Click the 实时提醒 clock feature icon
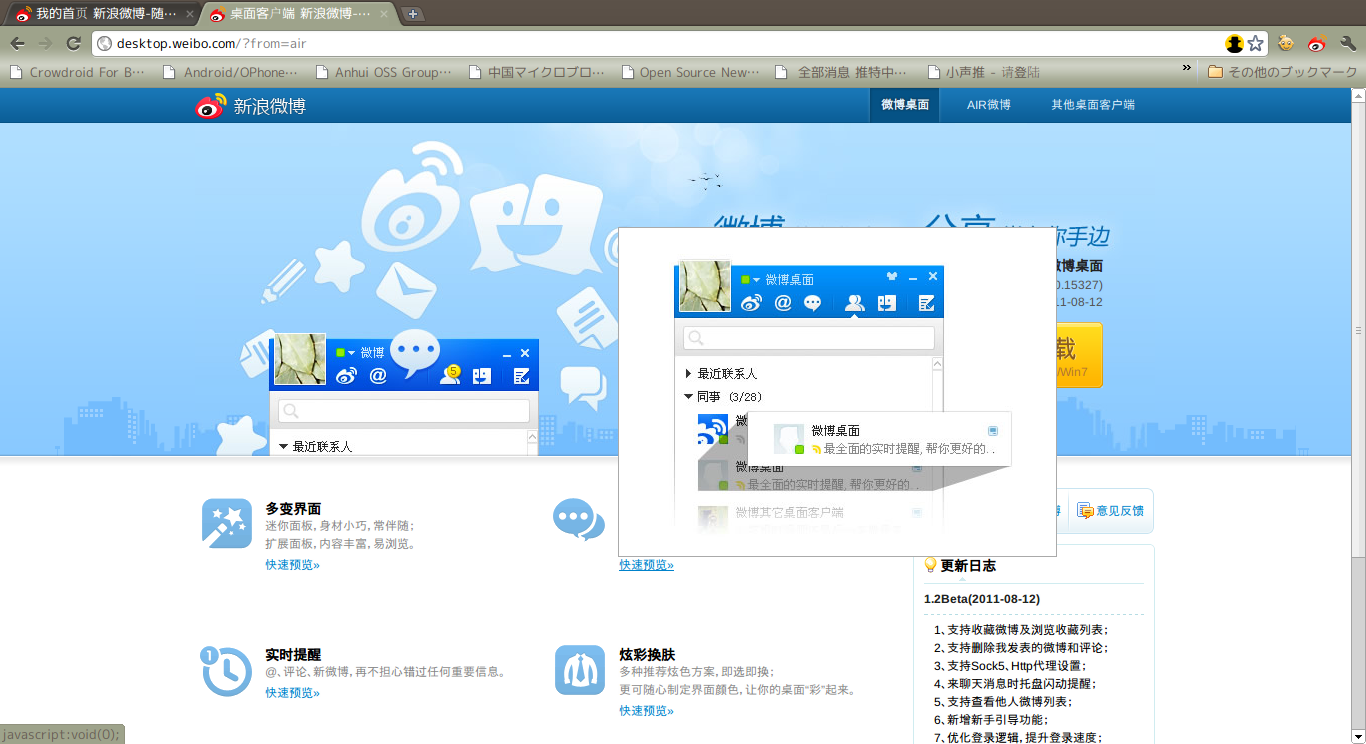 tap(227, 671)
